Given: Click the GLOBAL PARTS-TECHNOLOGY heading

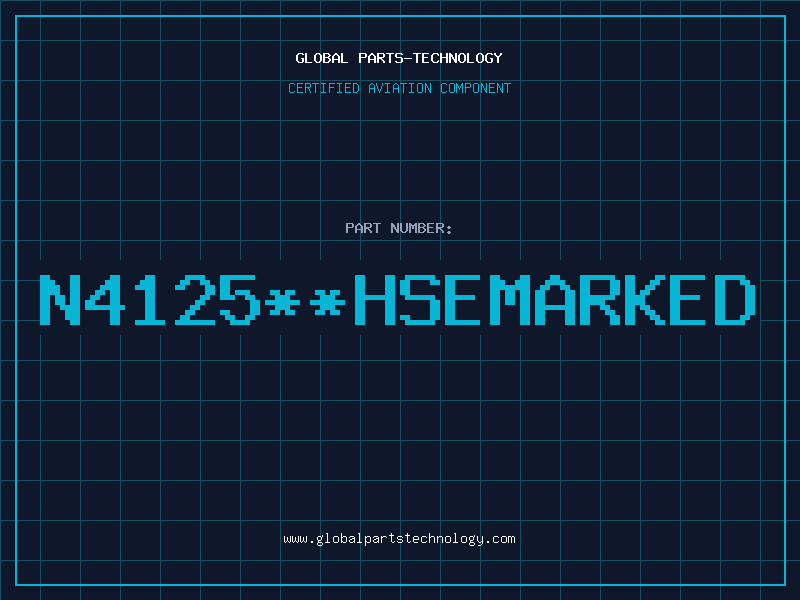Looking at the screenshot, I should coord(399,58).
